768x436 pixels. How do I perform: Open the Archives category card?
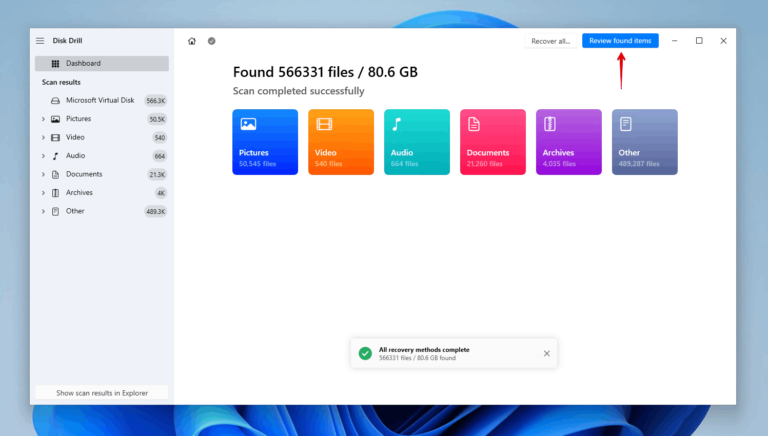pyautogui.click(x=569, y=142)
